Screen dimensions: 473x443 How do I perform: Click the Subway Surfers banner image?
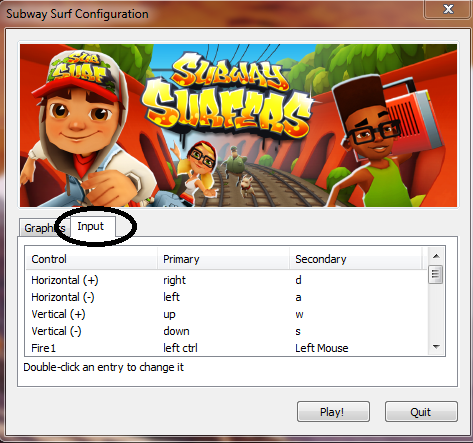[238, 125]
